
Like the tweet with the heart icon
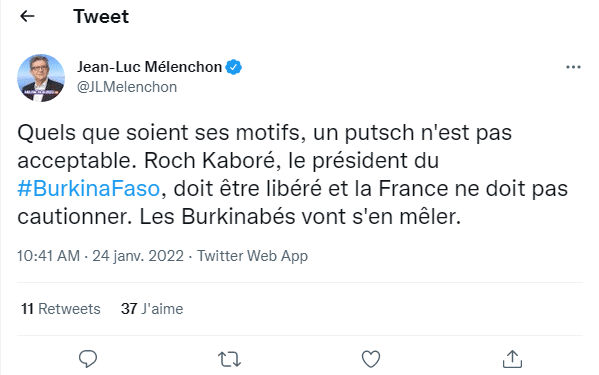371,359
